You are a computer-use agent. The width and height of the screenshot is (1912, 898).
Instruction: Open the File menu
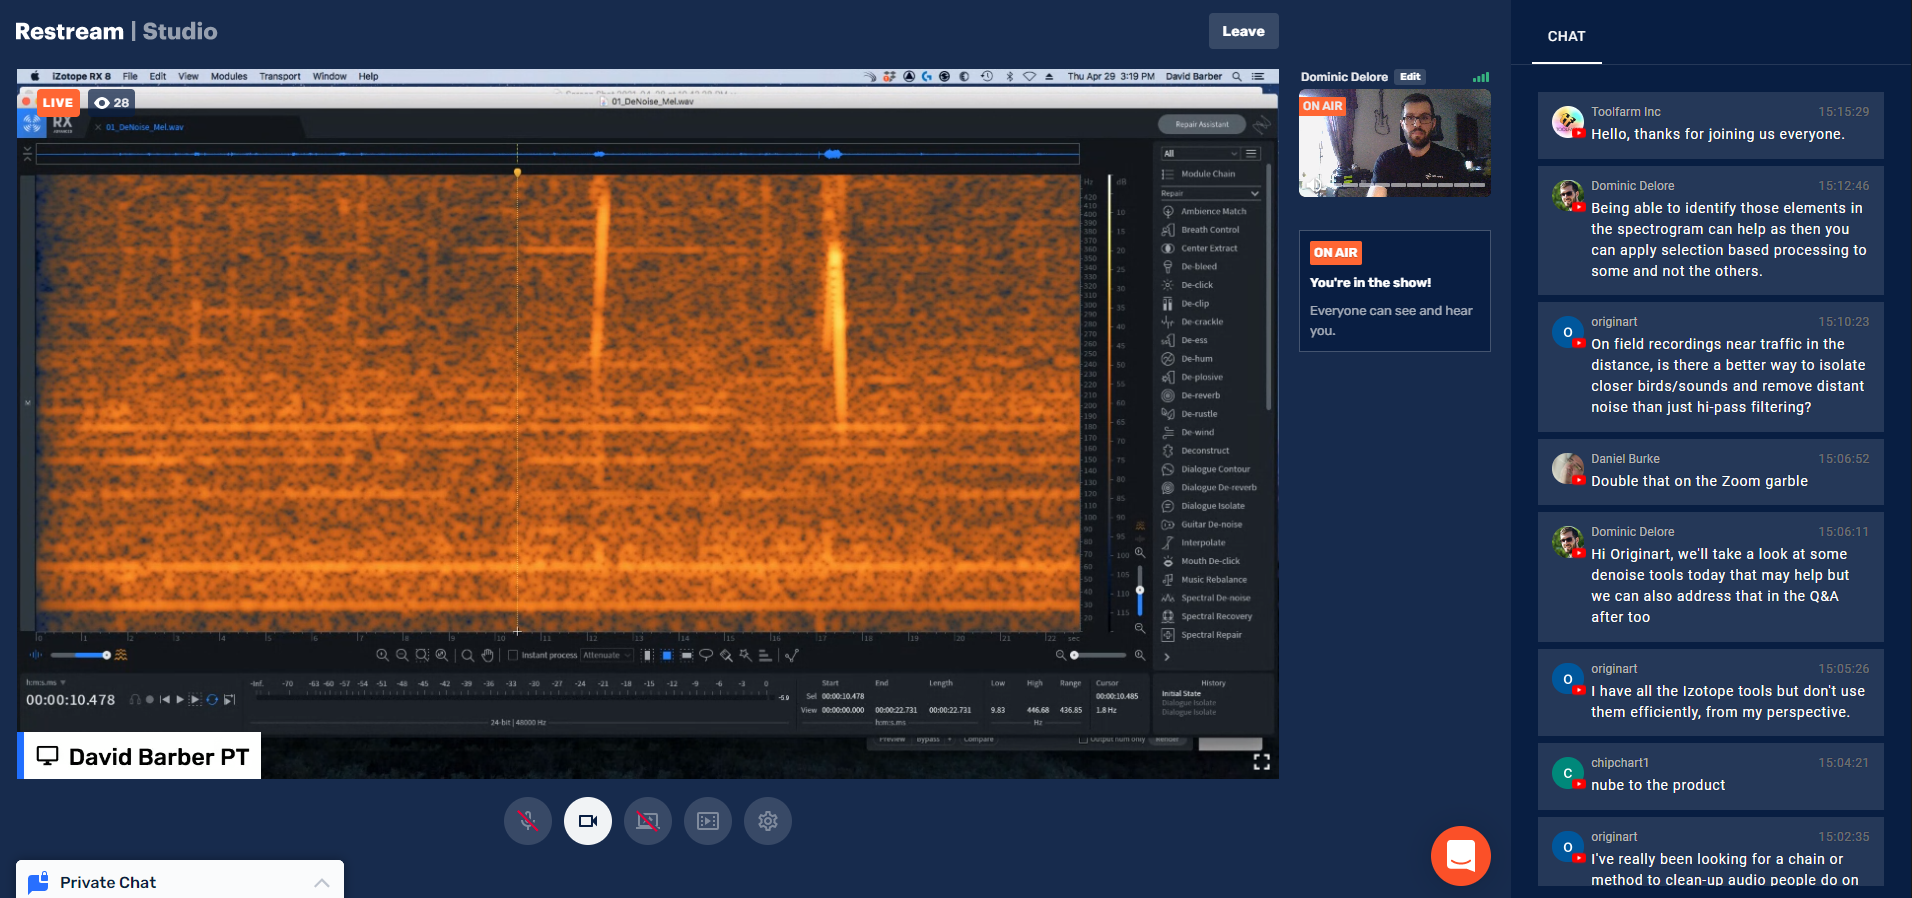coord(130,76)
